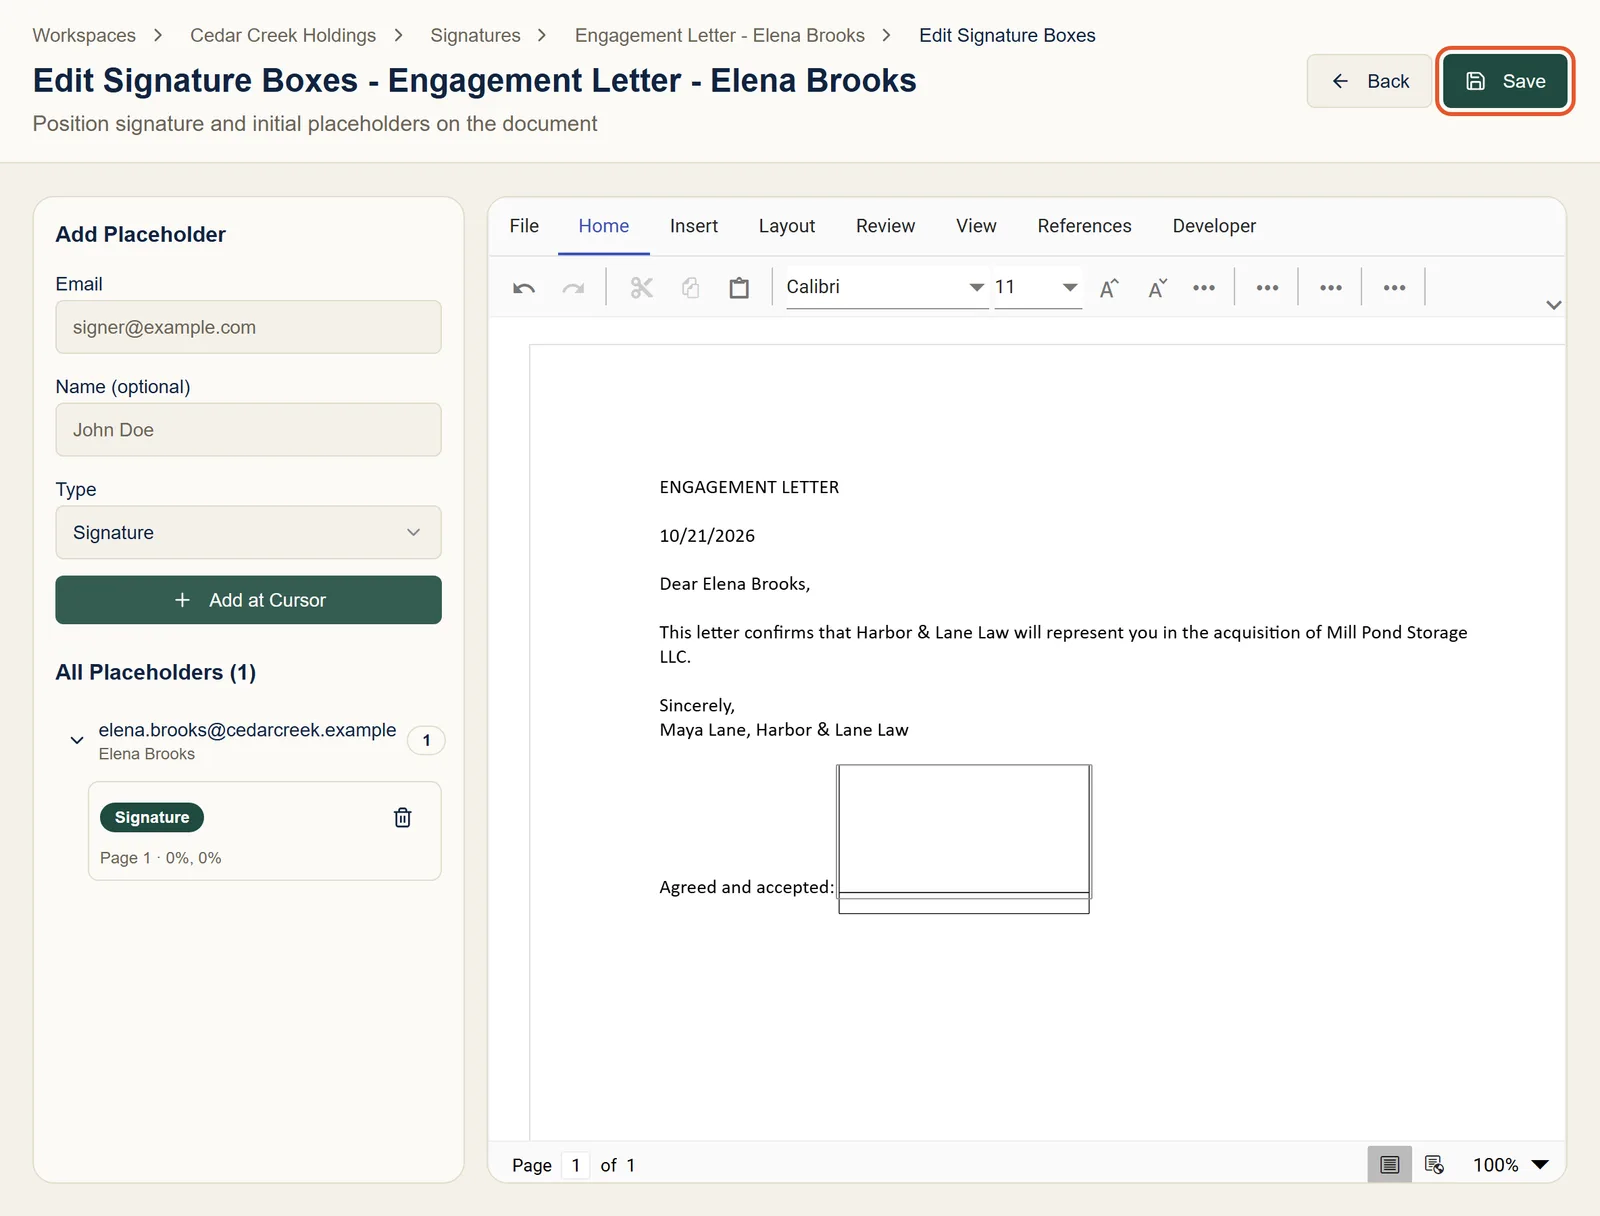Switch to the References tab

[1084, 226]
